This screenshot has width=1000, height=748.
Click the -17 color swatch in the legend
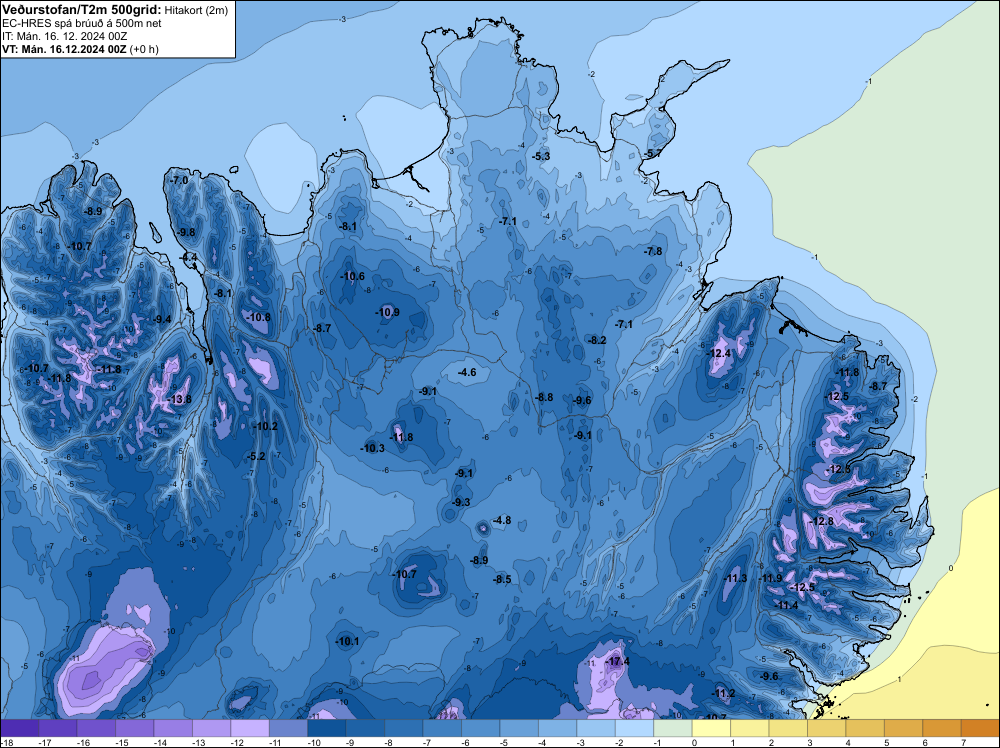point(57,728)
